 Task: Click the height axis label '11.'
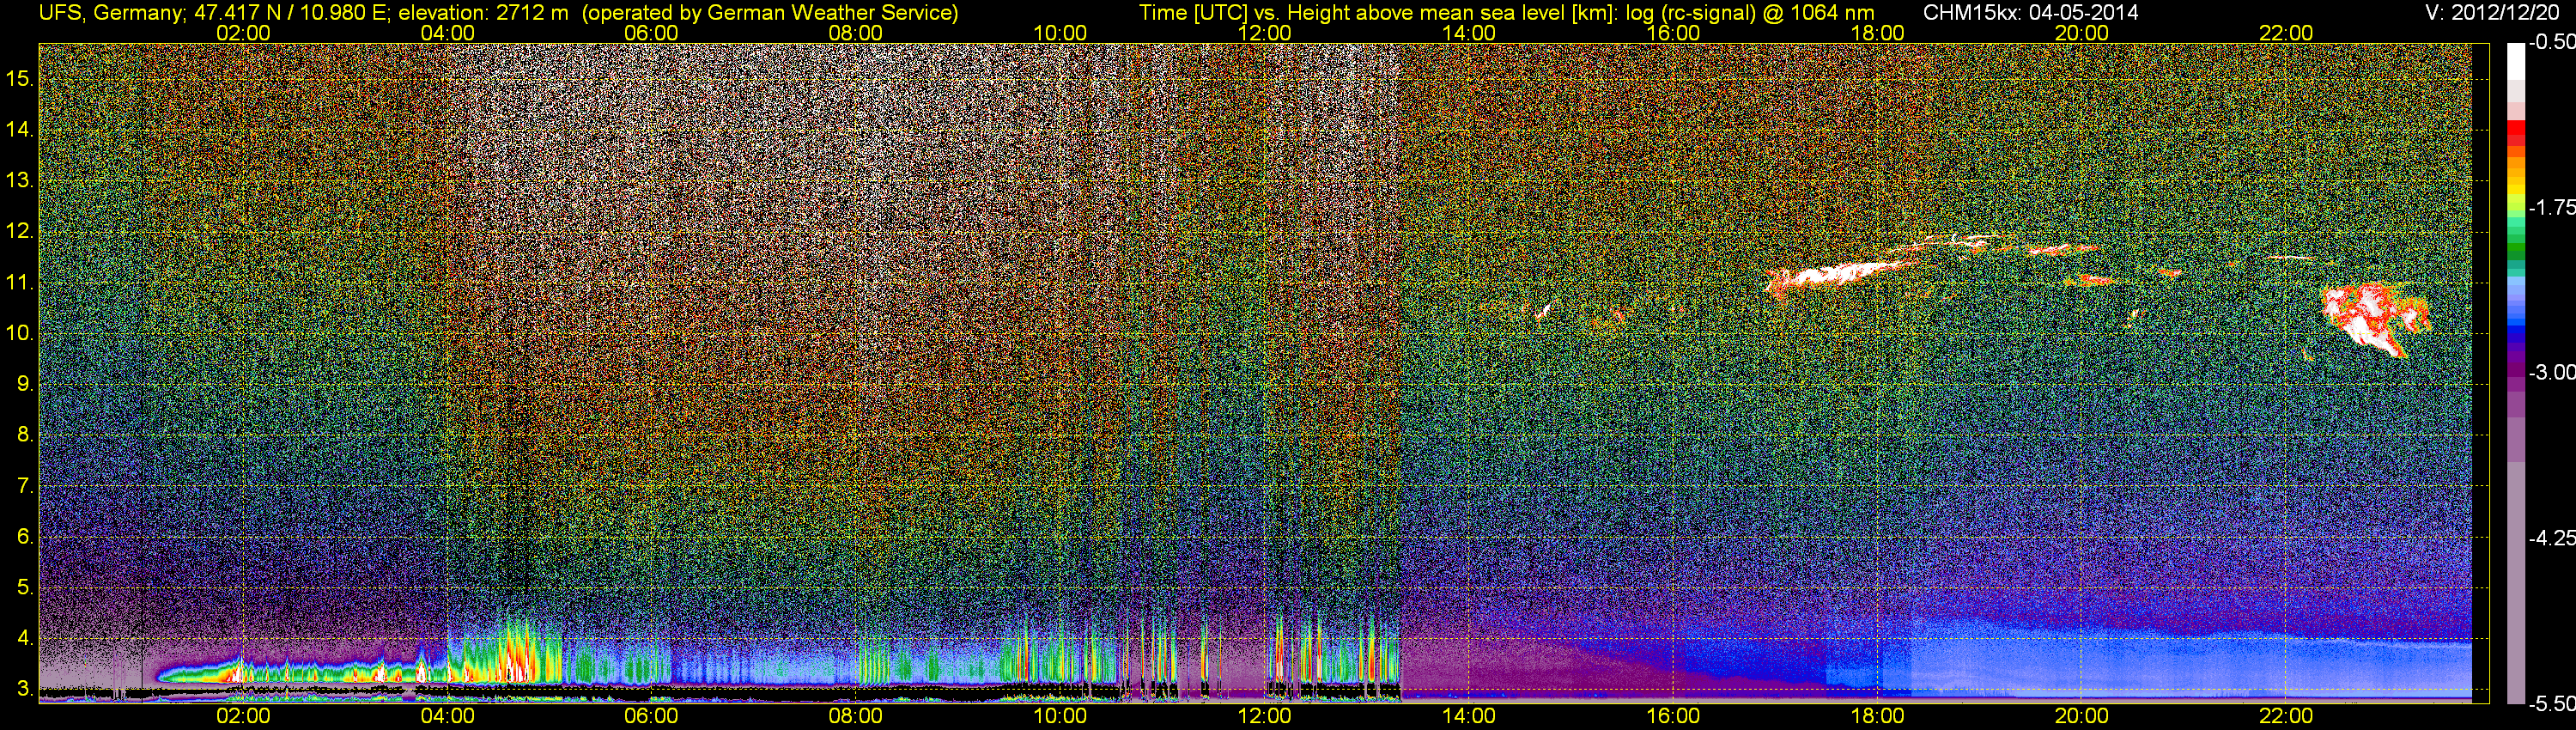coord(19,282)
